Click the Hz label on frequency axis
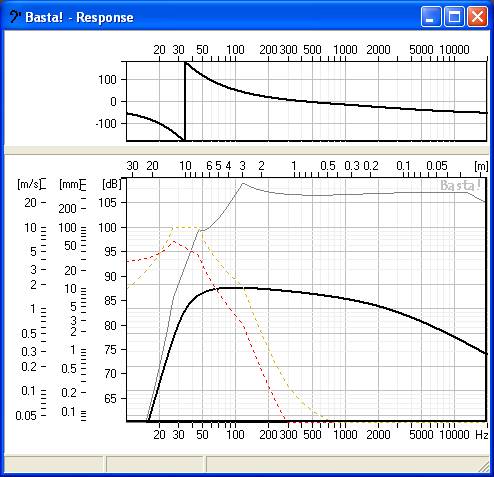 point(482,435)
